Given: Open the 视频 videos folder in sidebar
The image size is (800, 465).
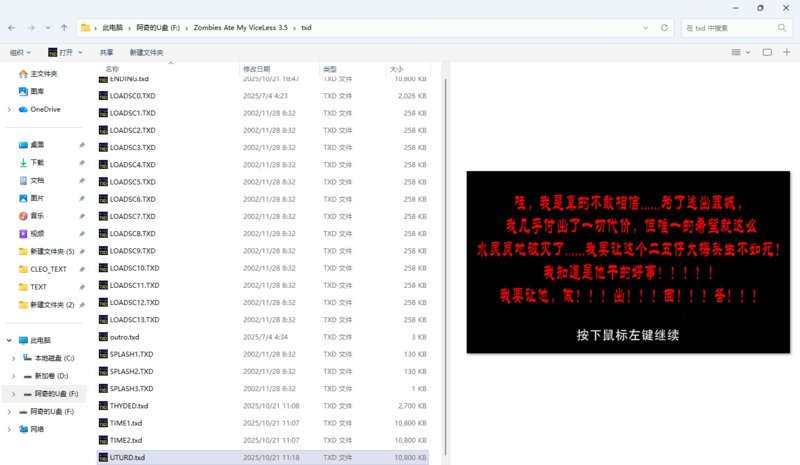Looking at the screenshot, I should [x=23, y=233].
